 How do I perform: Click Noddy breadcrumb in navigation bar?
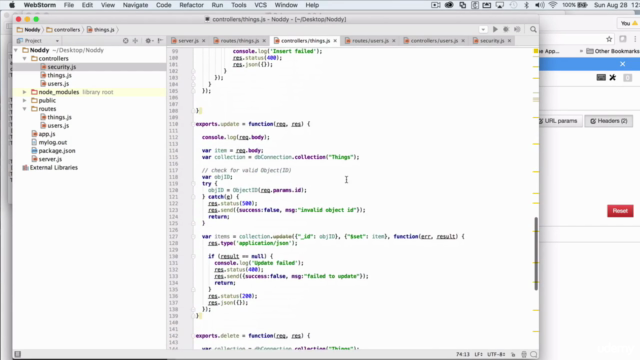29,30
